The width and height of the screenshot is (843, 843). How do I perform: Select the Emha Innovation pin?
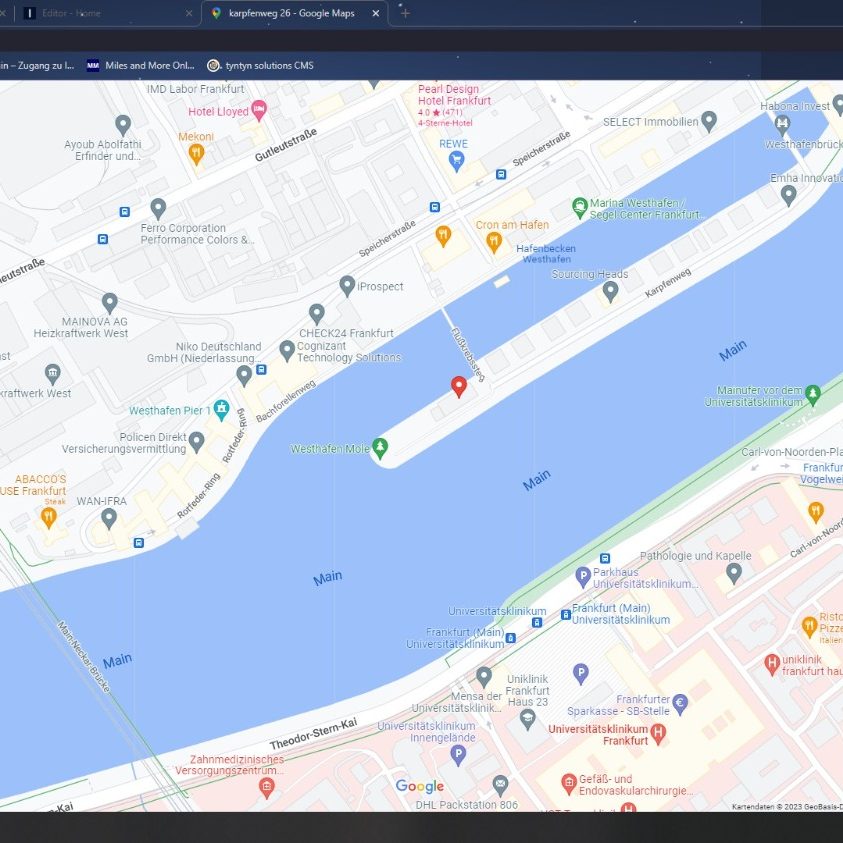point(788,196)
